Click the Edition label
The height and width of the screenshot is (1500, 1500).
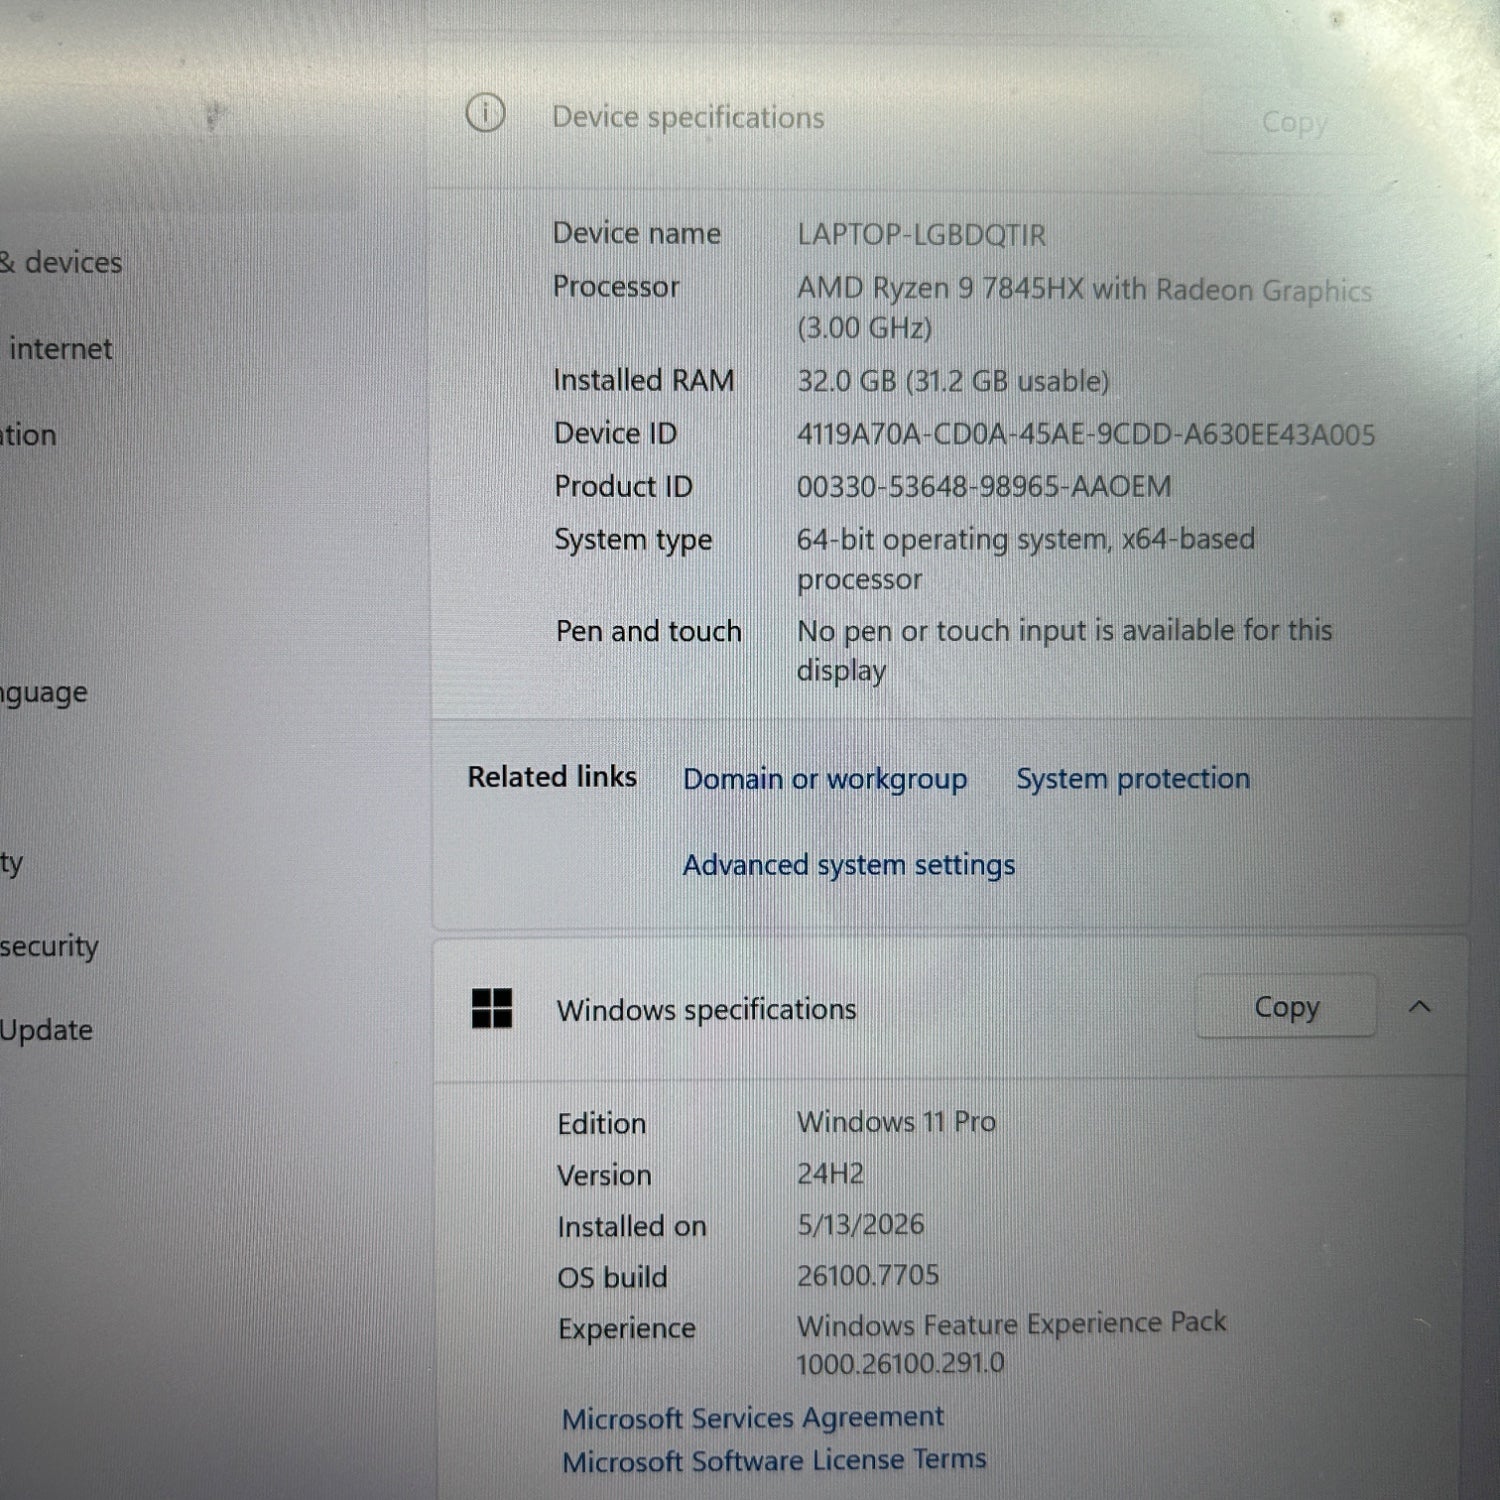coord(602,1124)
